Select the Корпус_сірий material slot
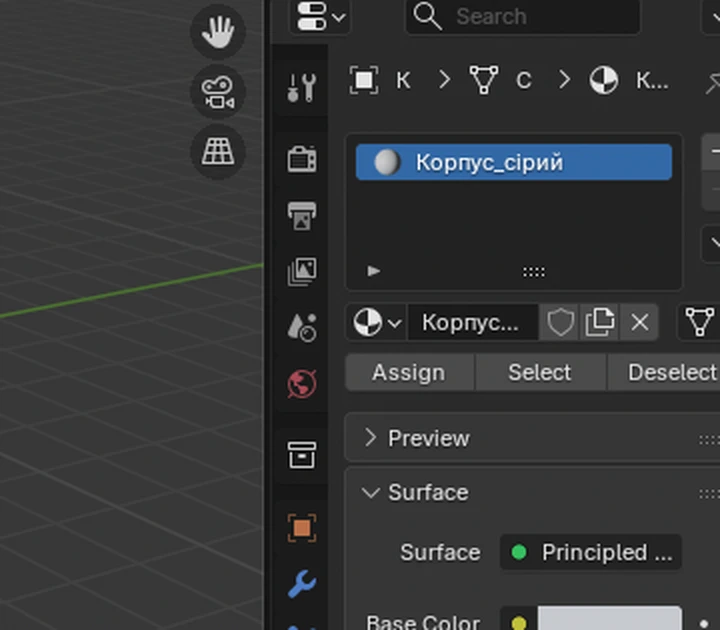The image size is (720, 630). pos(514,162)
